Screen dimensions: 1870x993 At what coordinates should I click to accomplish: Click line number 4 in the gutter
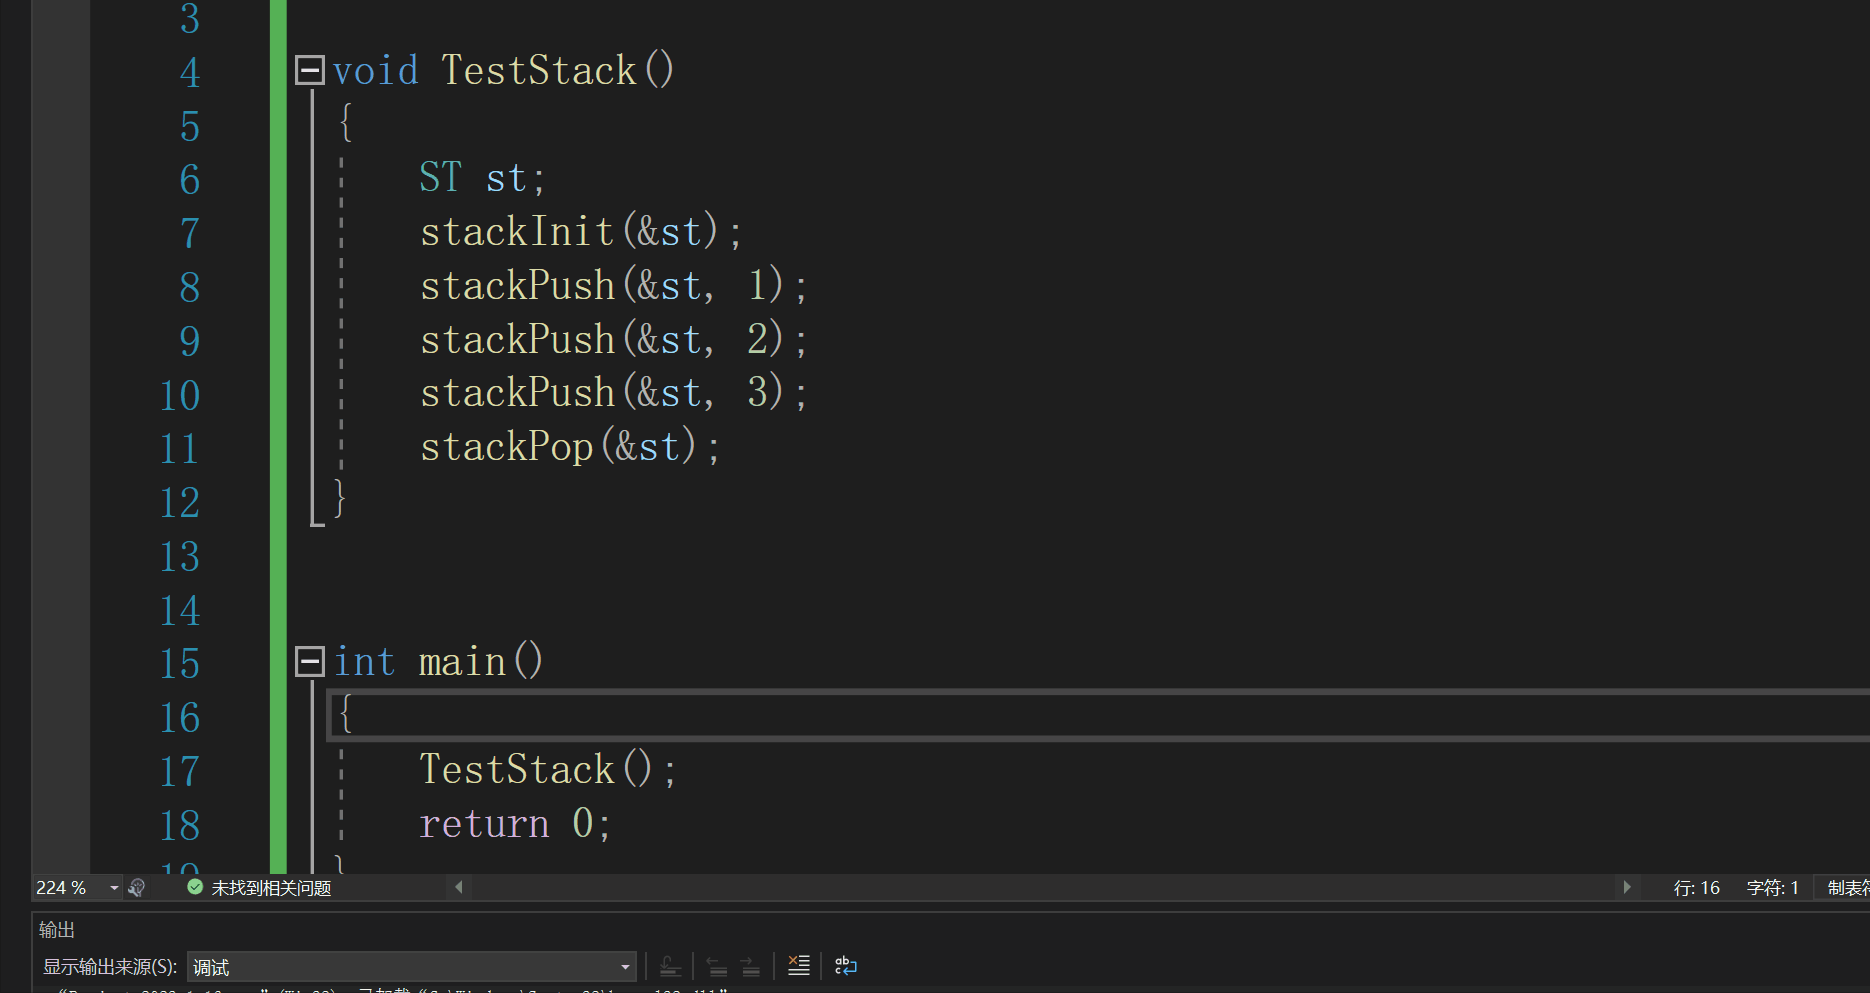coord(190,73)
